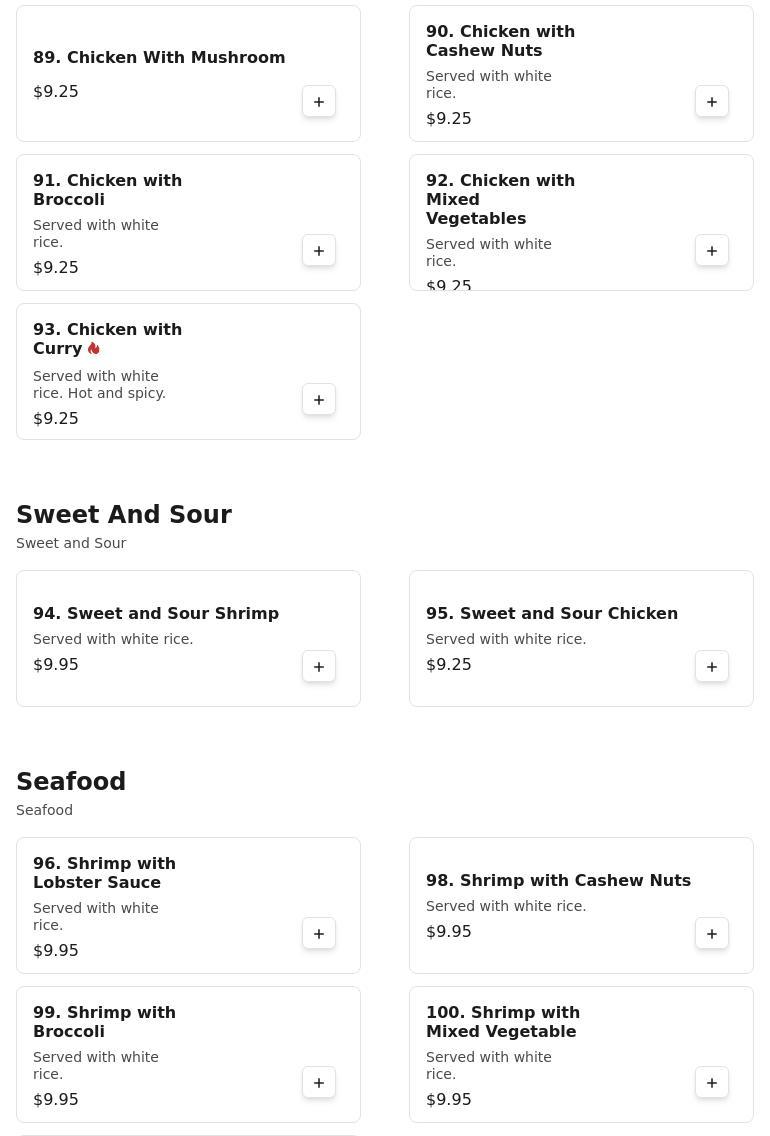Add Shrimp with Cashew Nuts to cart

point(712,933)
